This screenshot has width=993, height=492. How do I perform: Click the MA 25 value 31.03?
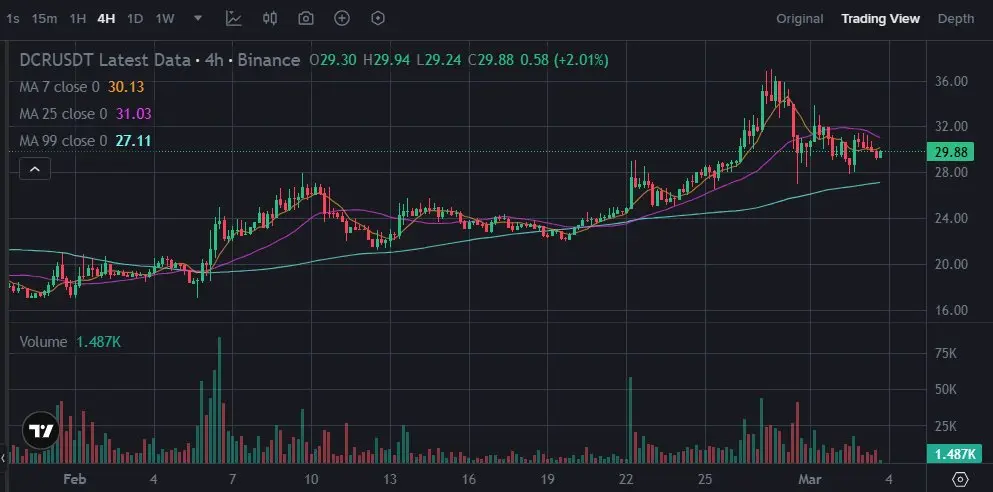pos(133,114)
